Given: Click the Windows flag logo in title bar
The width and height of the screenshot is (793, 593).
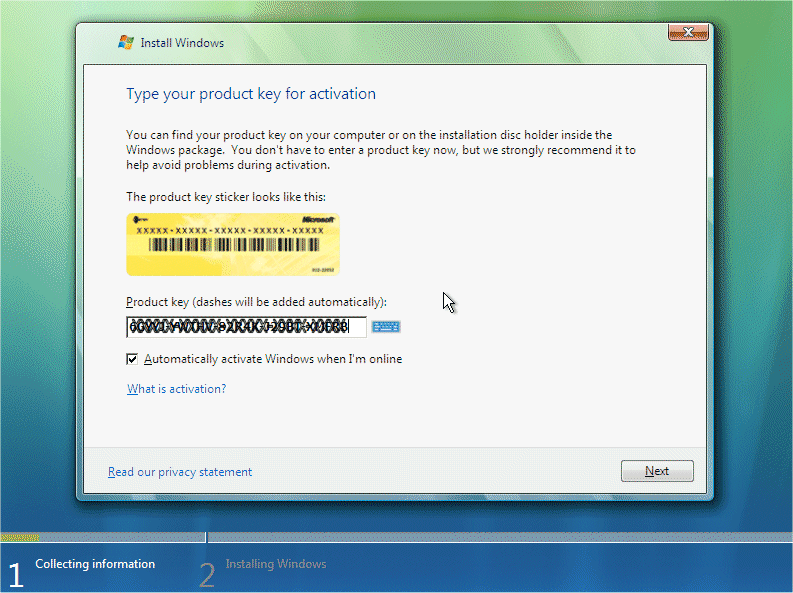Looking at the screenshot, I should tap(126, 42).
